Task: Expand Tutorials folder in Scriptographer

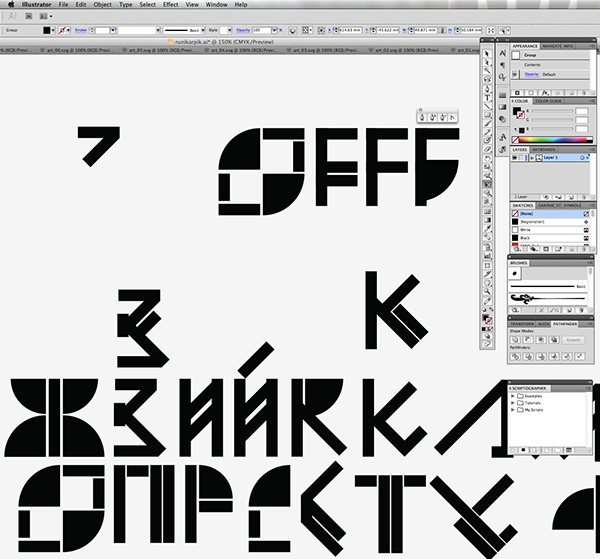Action: click(x=513, y=403)
